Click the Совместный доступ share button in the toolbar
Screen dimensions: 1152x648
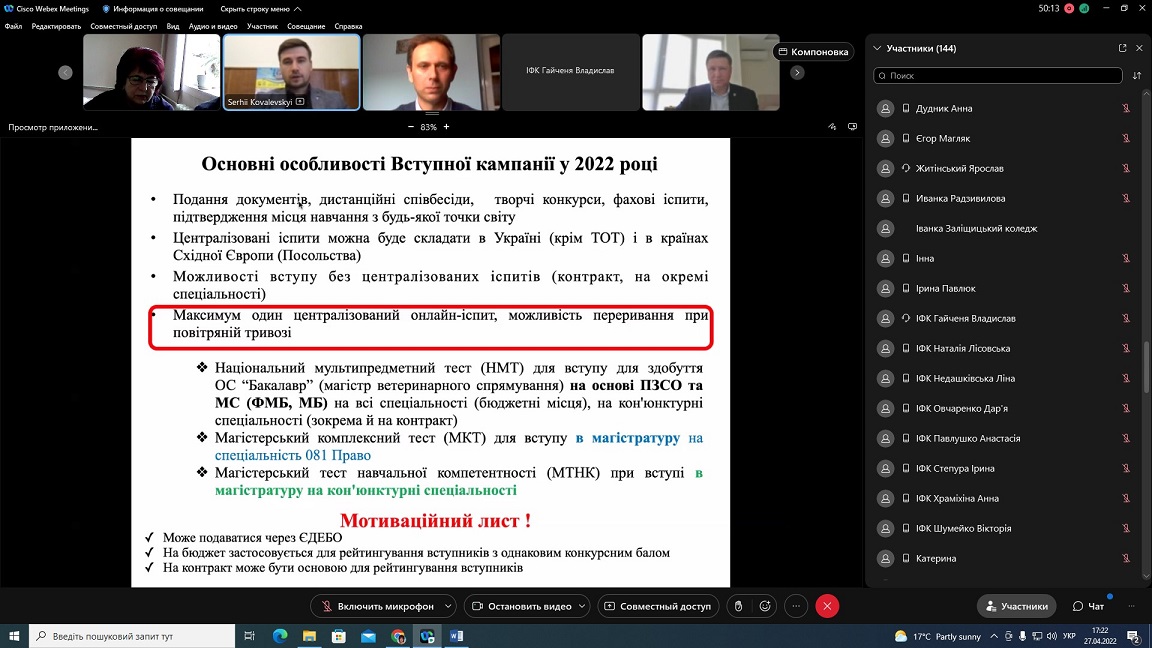pos(658,606)
